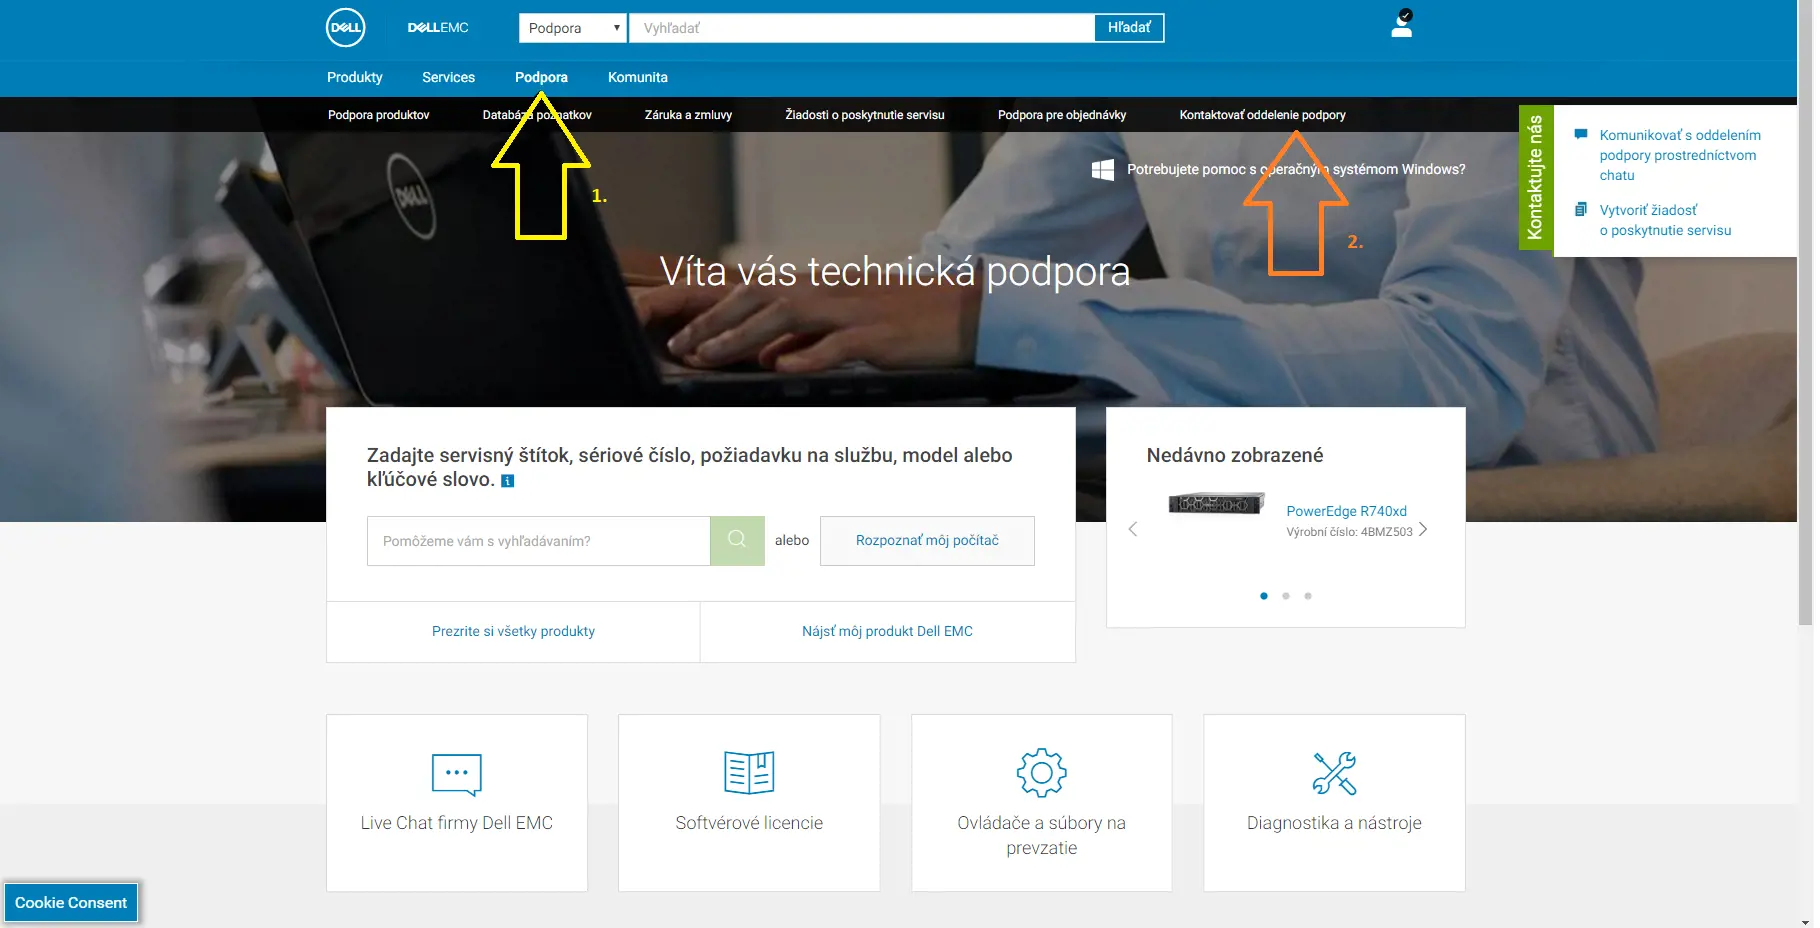
Task: Click the service tag search field
Action: click(538, 541)
